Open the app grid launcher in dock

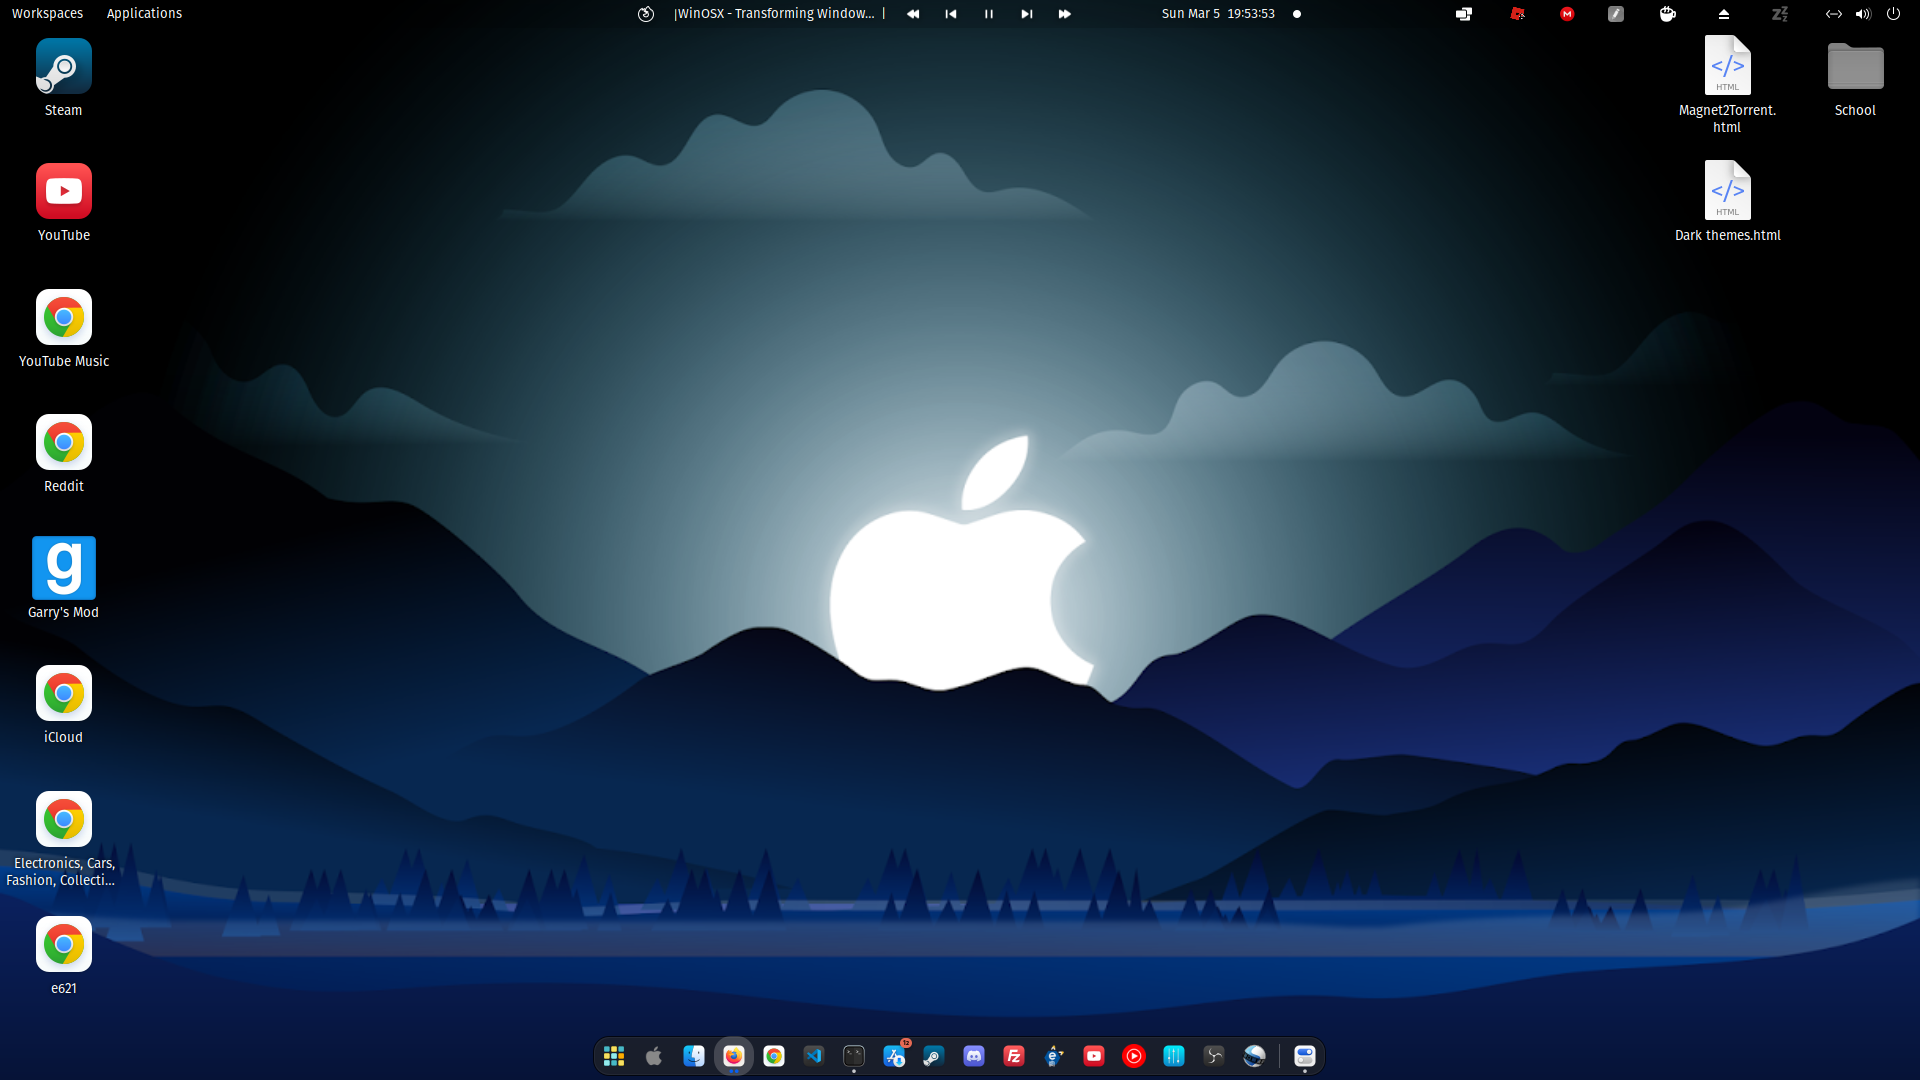[x=613, y=1056]
